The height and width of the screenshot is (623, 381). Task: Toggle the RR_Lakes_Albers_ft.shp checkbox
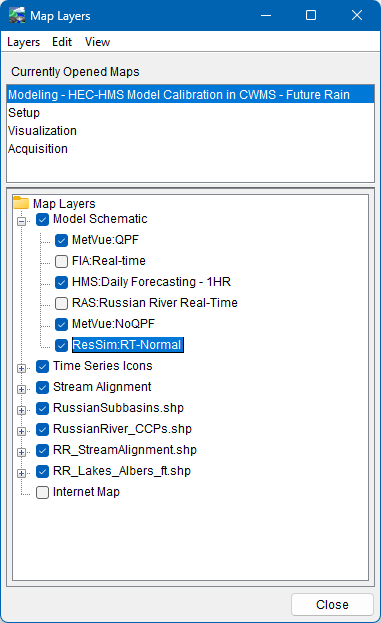pos(43,471)
